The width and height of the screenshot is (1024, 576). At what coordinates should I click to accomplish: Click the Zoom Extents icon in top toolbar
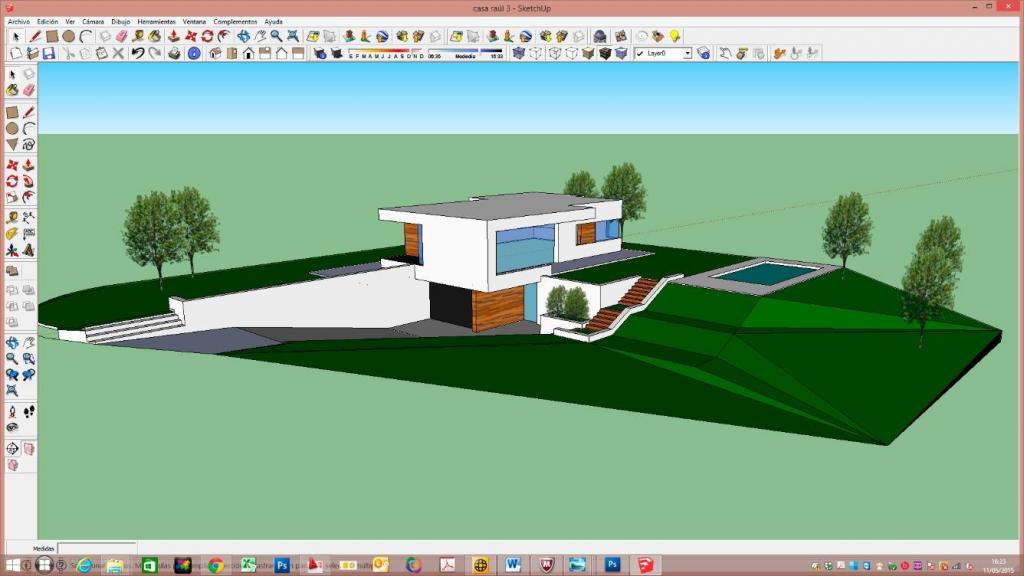292,36
